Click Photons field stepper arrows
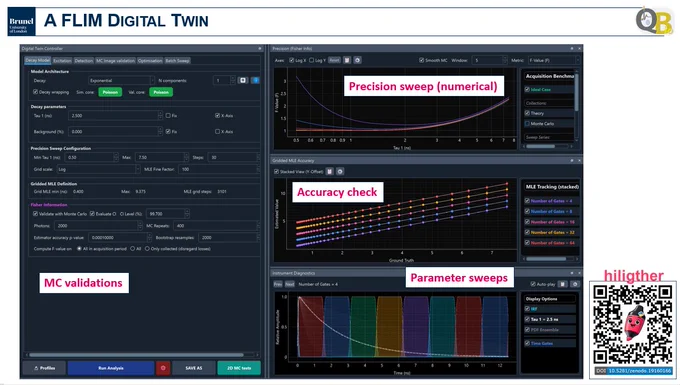 pyautogui.click(x=140, y=225)
